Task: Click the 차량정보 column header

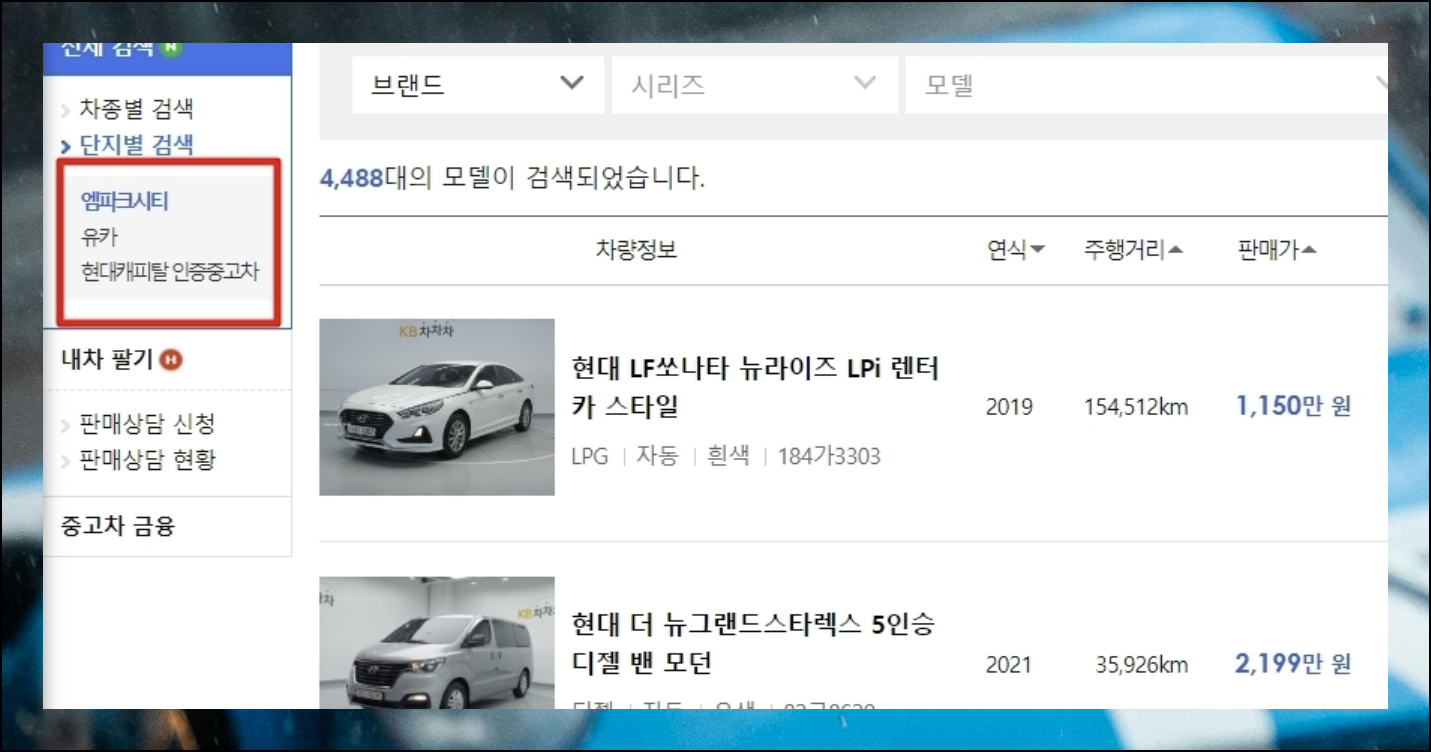Action: point(637,250)
